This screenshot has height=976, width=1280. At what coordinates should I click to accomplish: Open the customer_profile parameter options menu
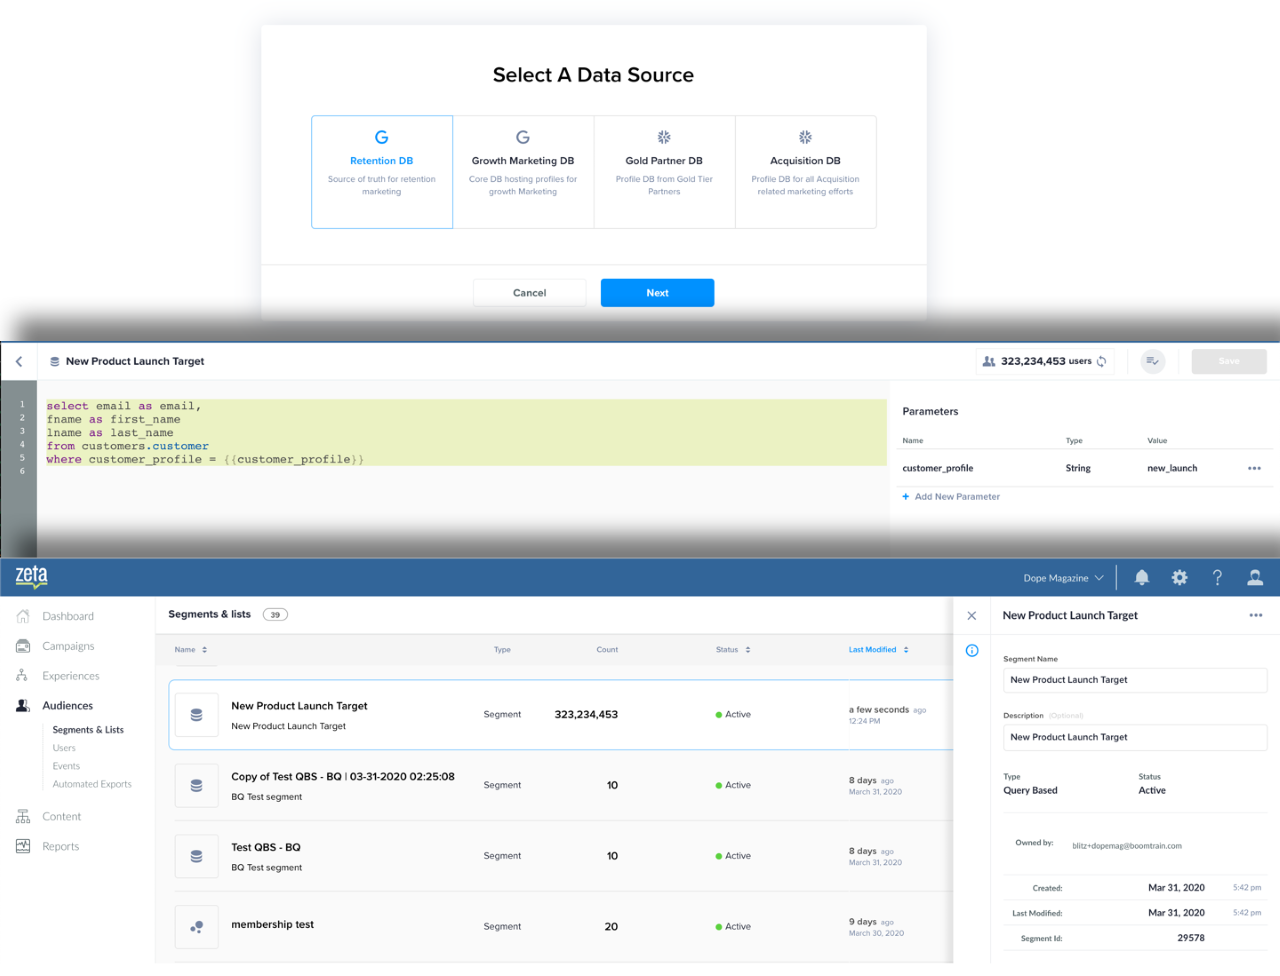[1255, 467]
